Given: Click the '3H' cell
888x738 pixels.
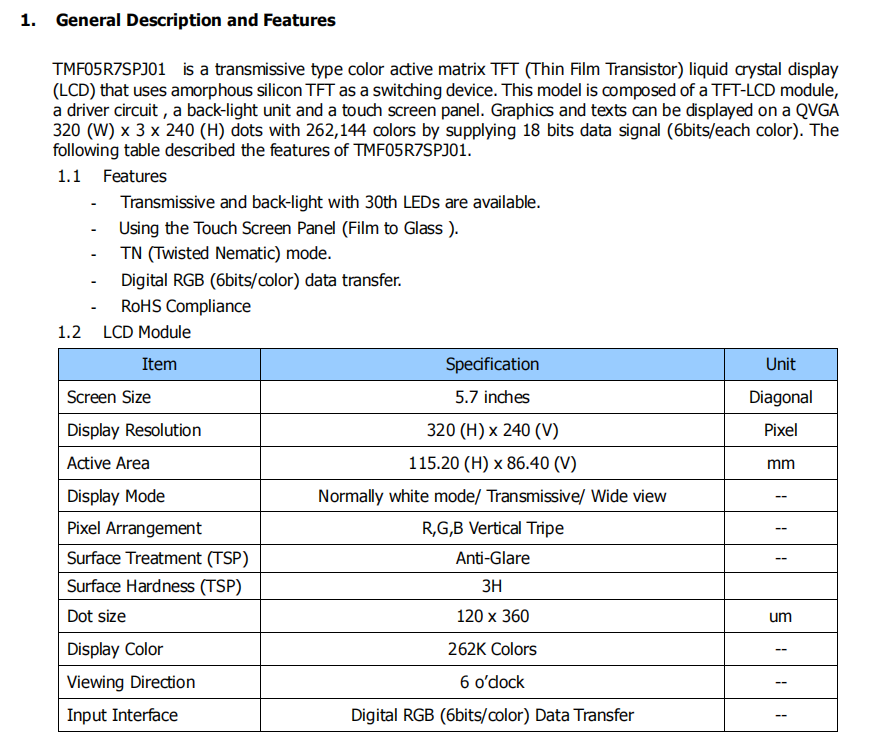Looking at the screenshot, I should click(492, 586).
